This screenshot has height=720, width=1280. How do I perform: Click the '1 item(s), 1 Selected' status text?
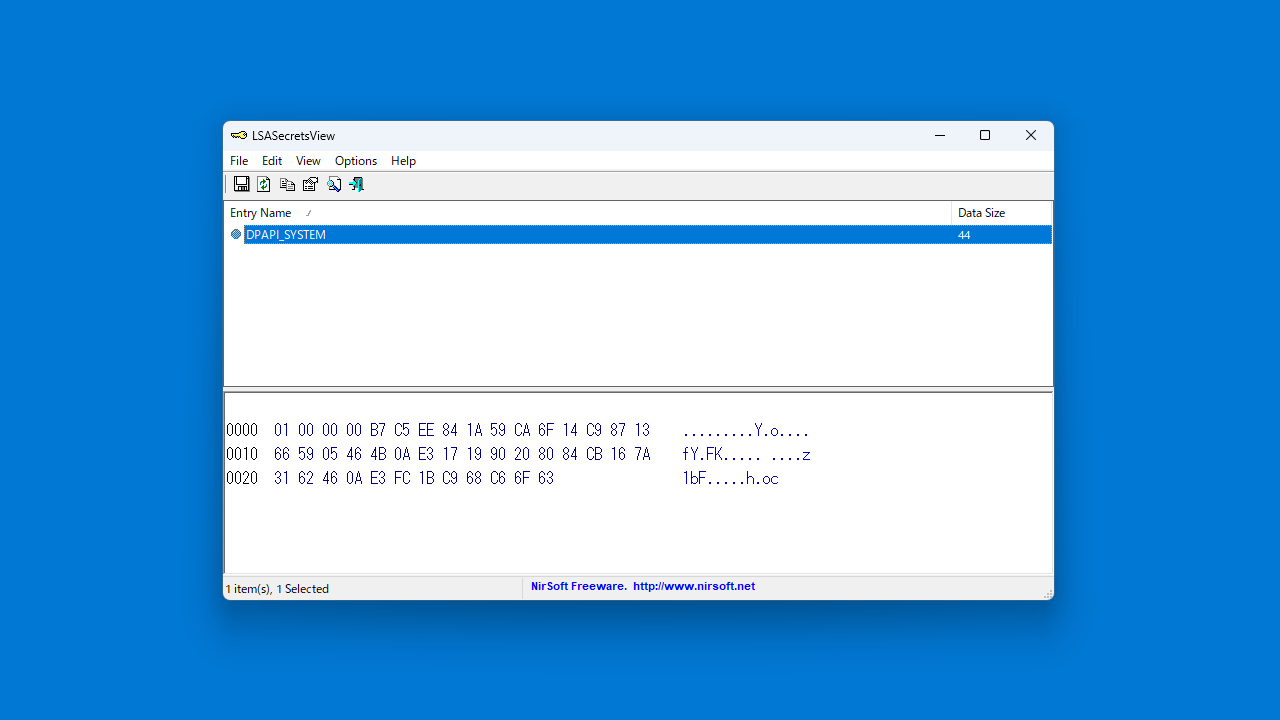click(x=277, y=589)
